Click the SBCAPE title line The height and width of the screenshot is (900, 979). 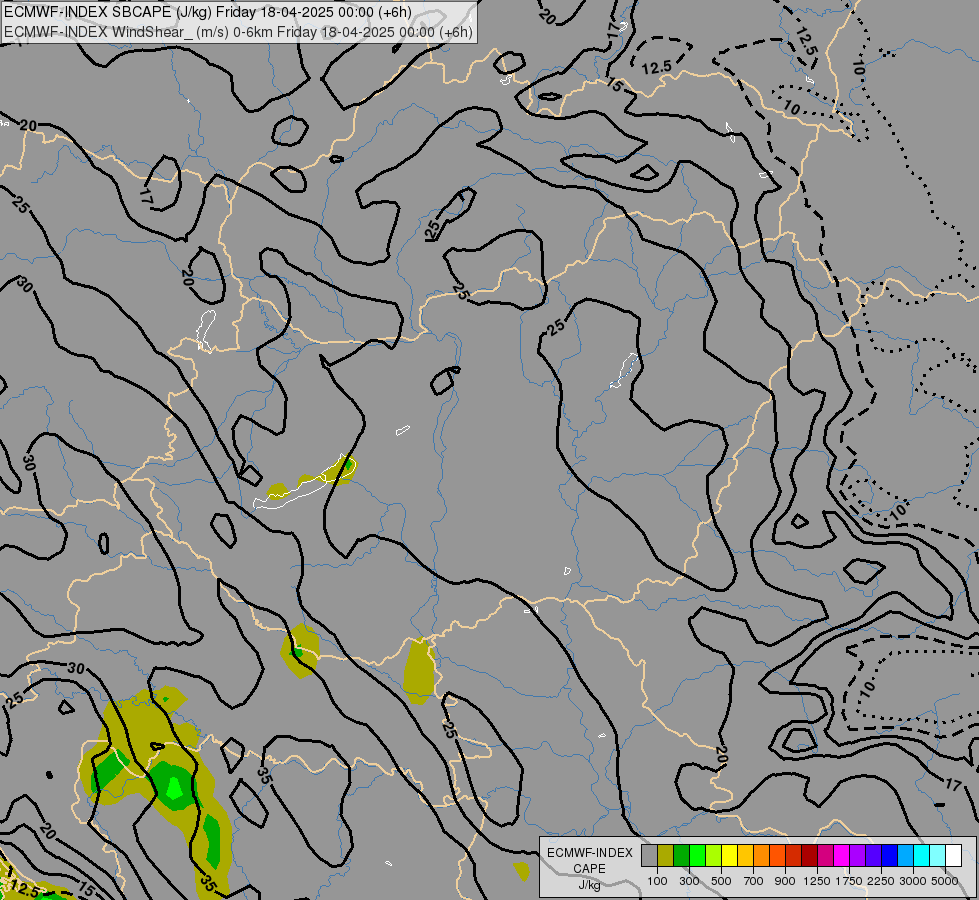(x=207, y=12)
